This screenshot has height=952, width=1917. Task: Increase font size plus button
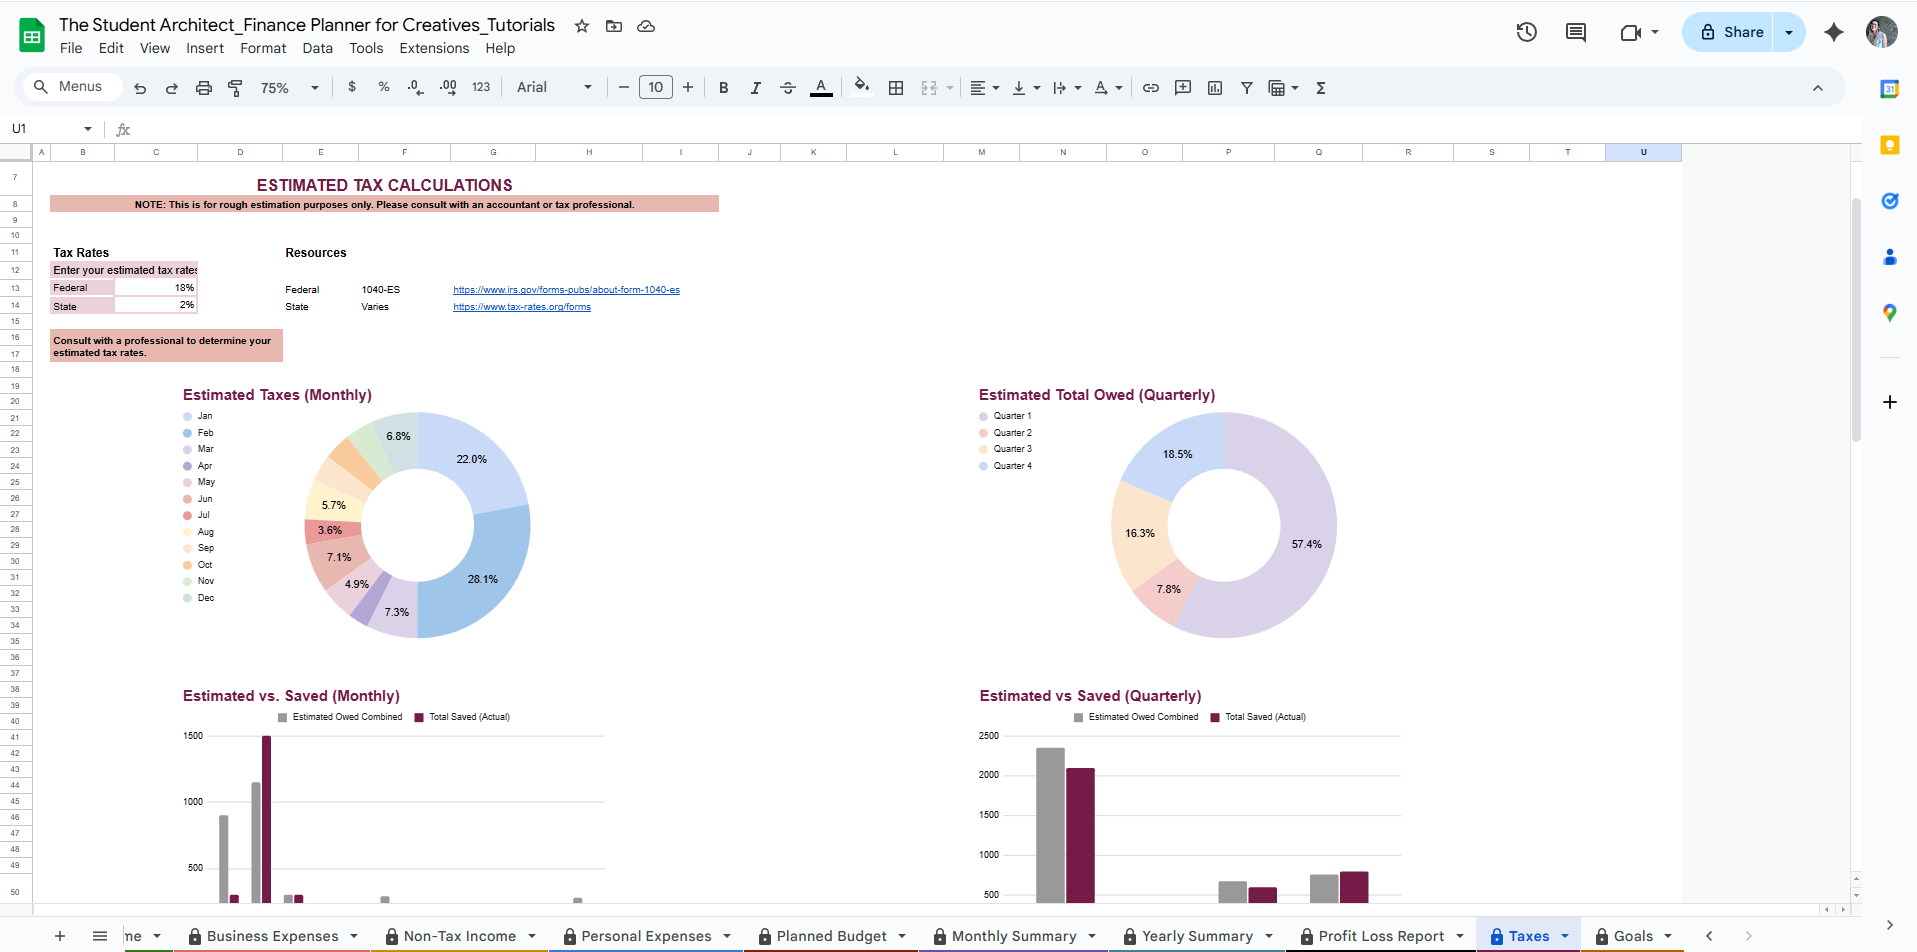coord(688,88)
